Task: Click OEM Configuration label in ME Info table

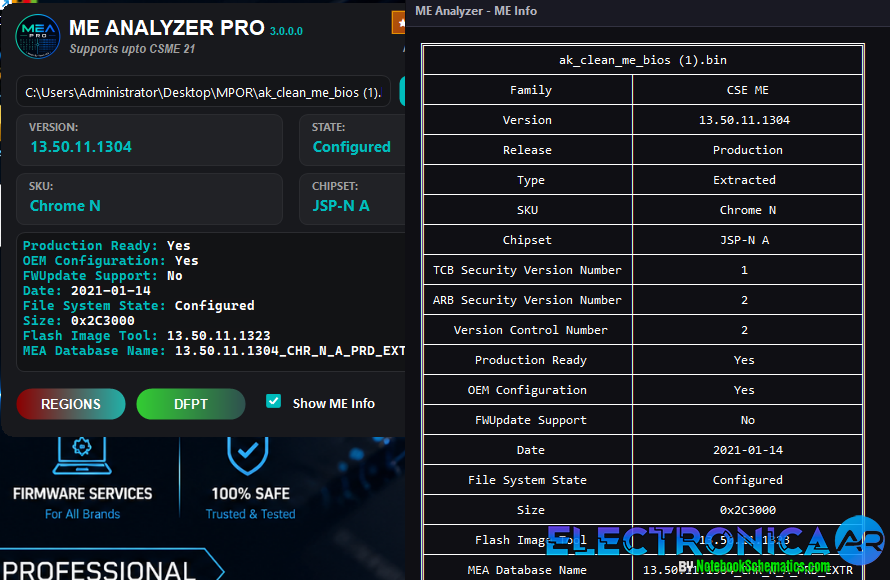Action: [527, 390]
